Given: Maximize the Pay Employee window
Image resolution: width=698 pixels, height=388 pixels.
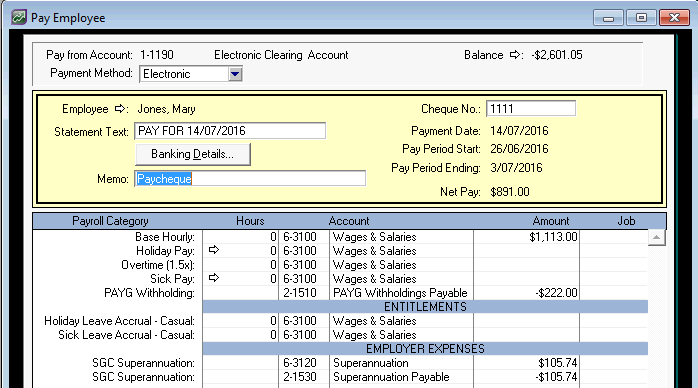Looking at the screenshot, I should coord(641,18).
